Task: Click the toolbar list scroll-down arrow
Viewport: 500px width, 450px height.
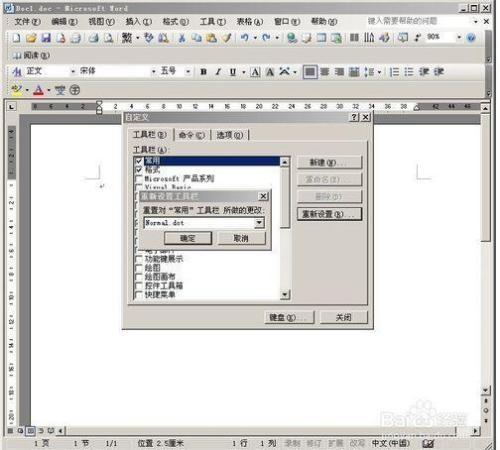Action: [285, 294]
